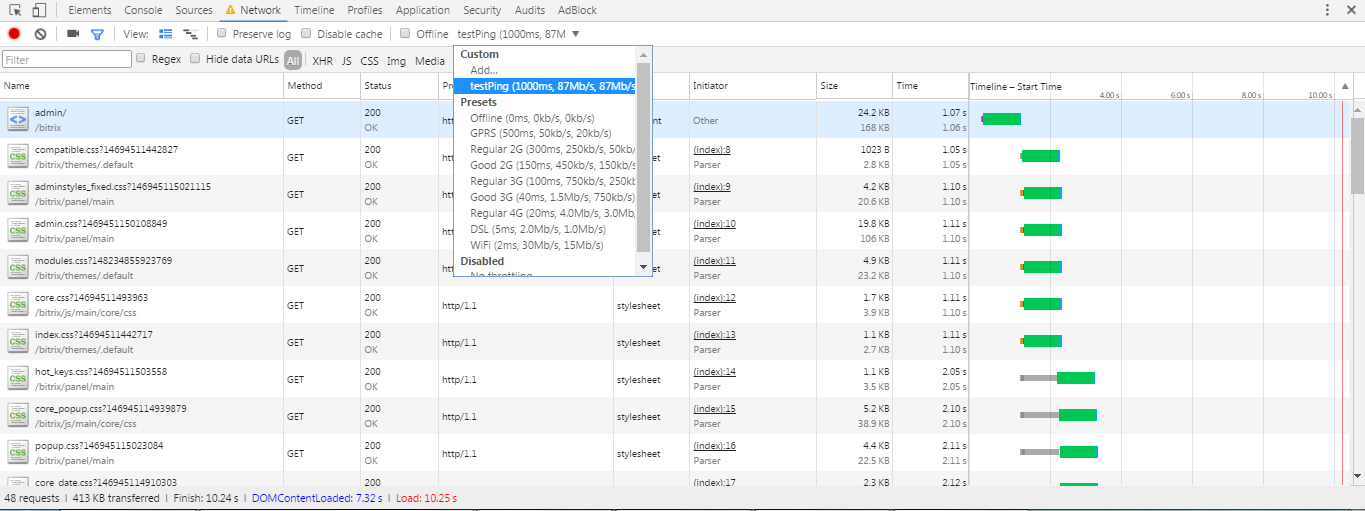Select the GPRS throttling preset
Screen dimensions: 1365x511
pos(540,134)
